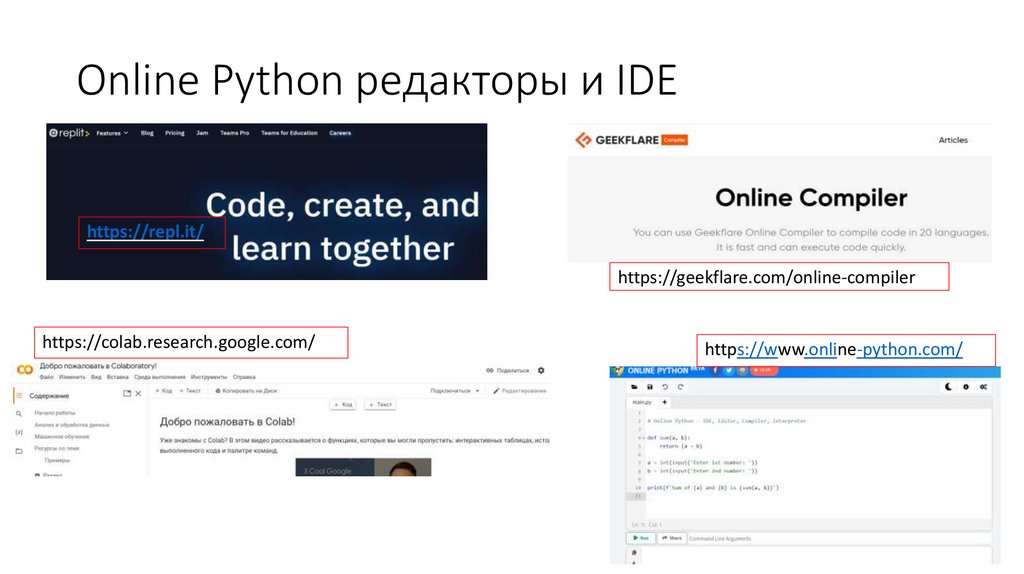Open the Colab files folder icon

(x=19, y=451)
